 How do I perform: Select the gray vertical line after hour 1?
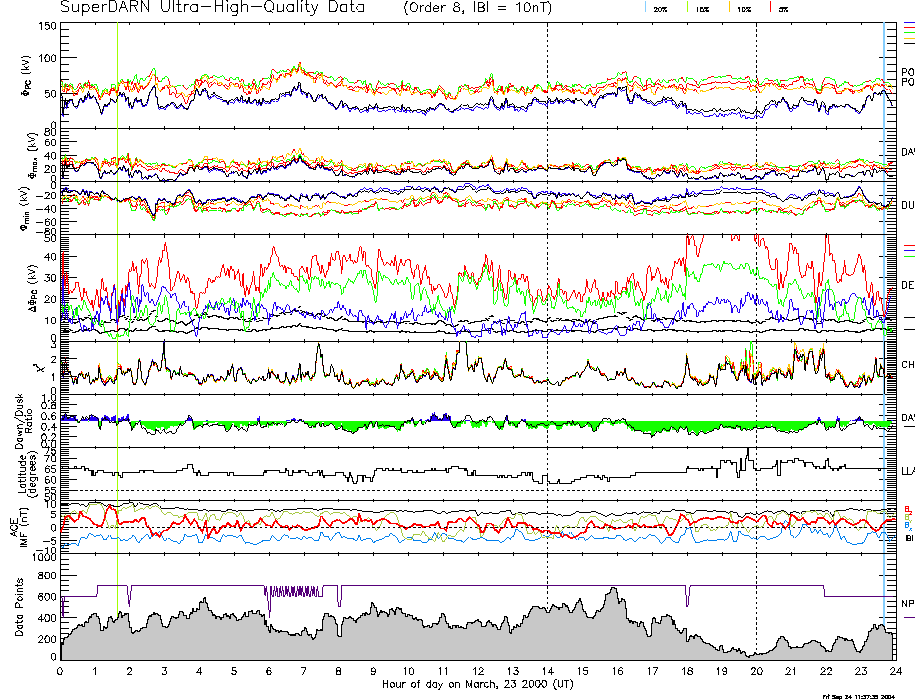(x=118, y=300)
